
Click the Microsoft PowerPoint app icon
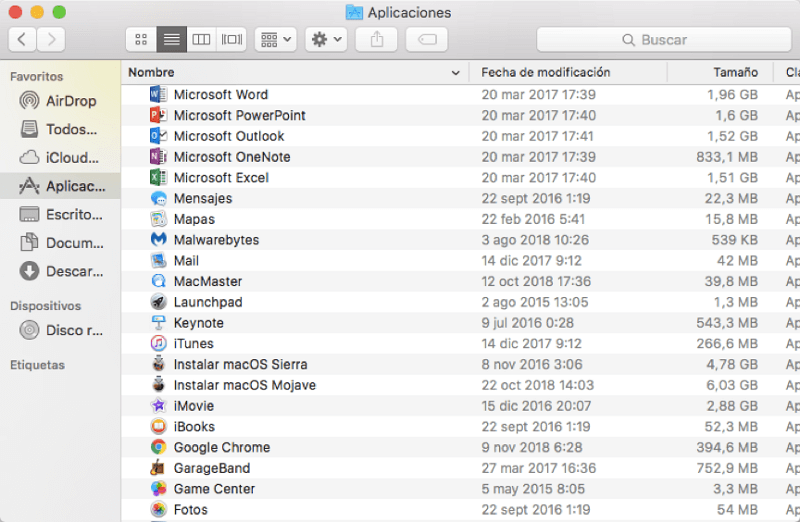(158, 115)
